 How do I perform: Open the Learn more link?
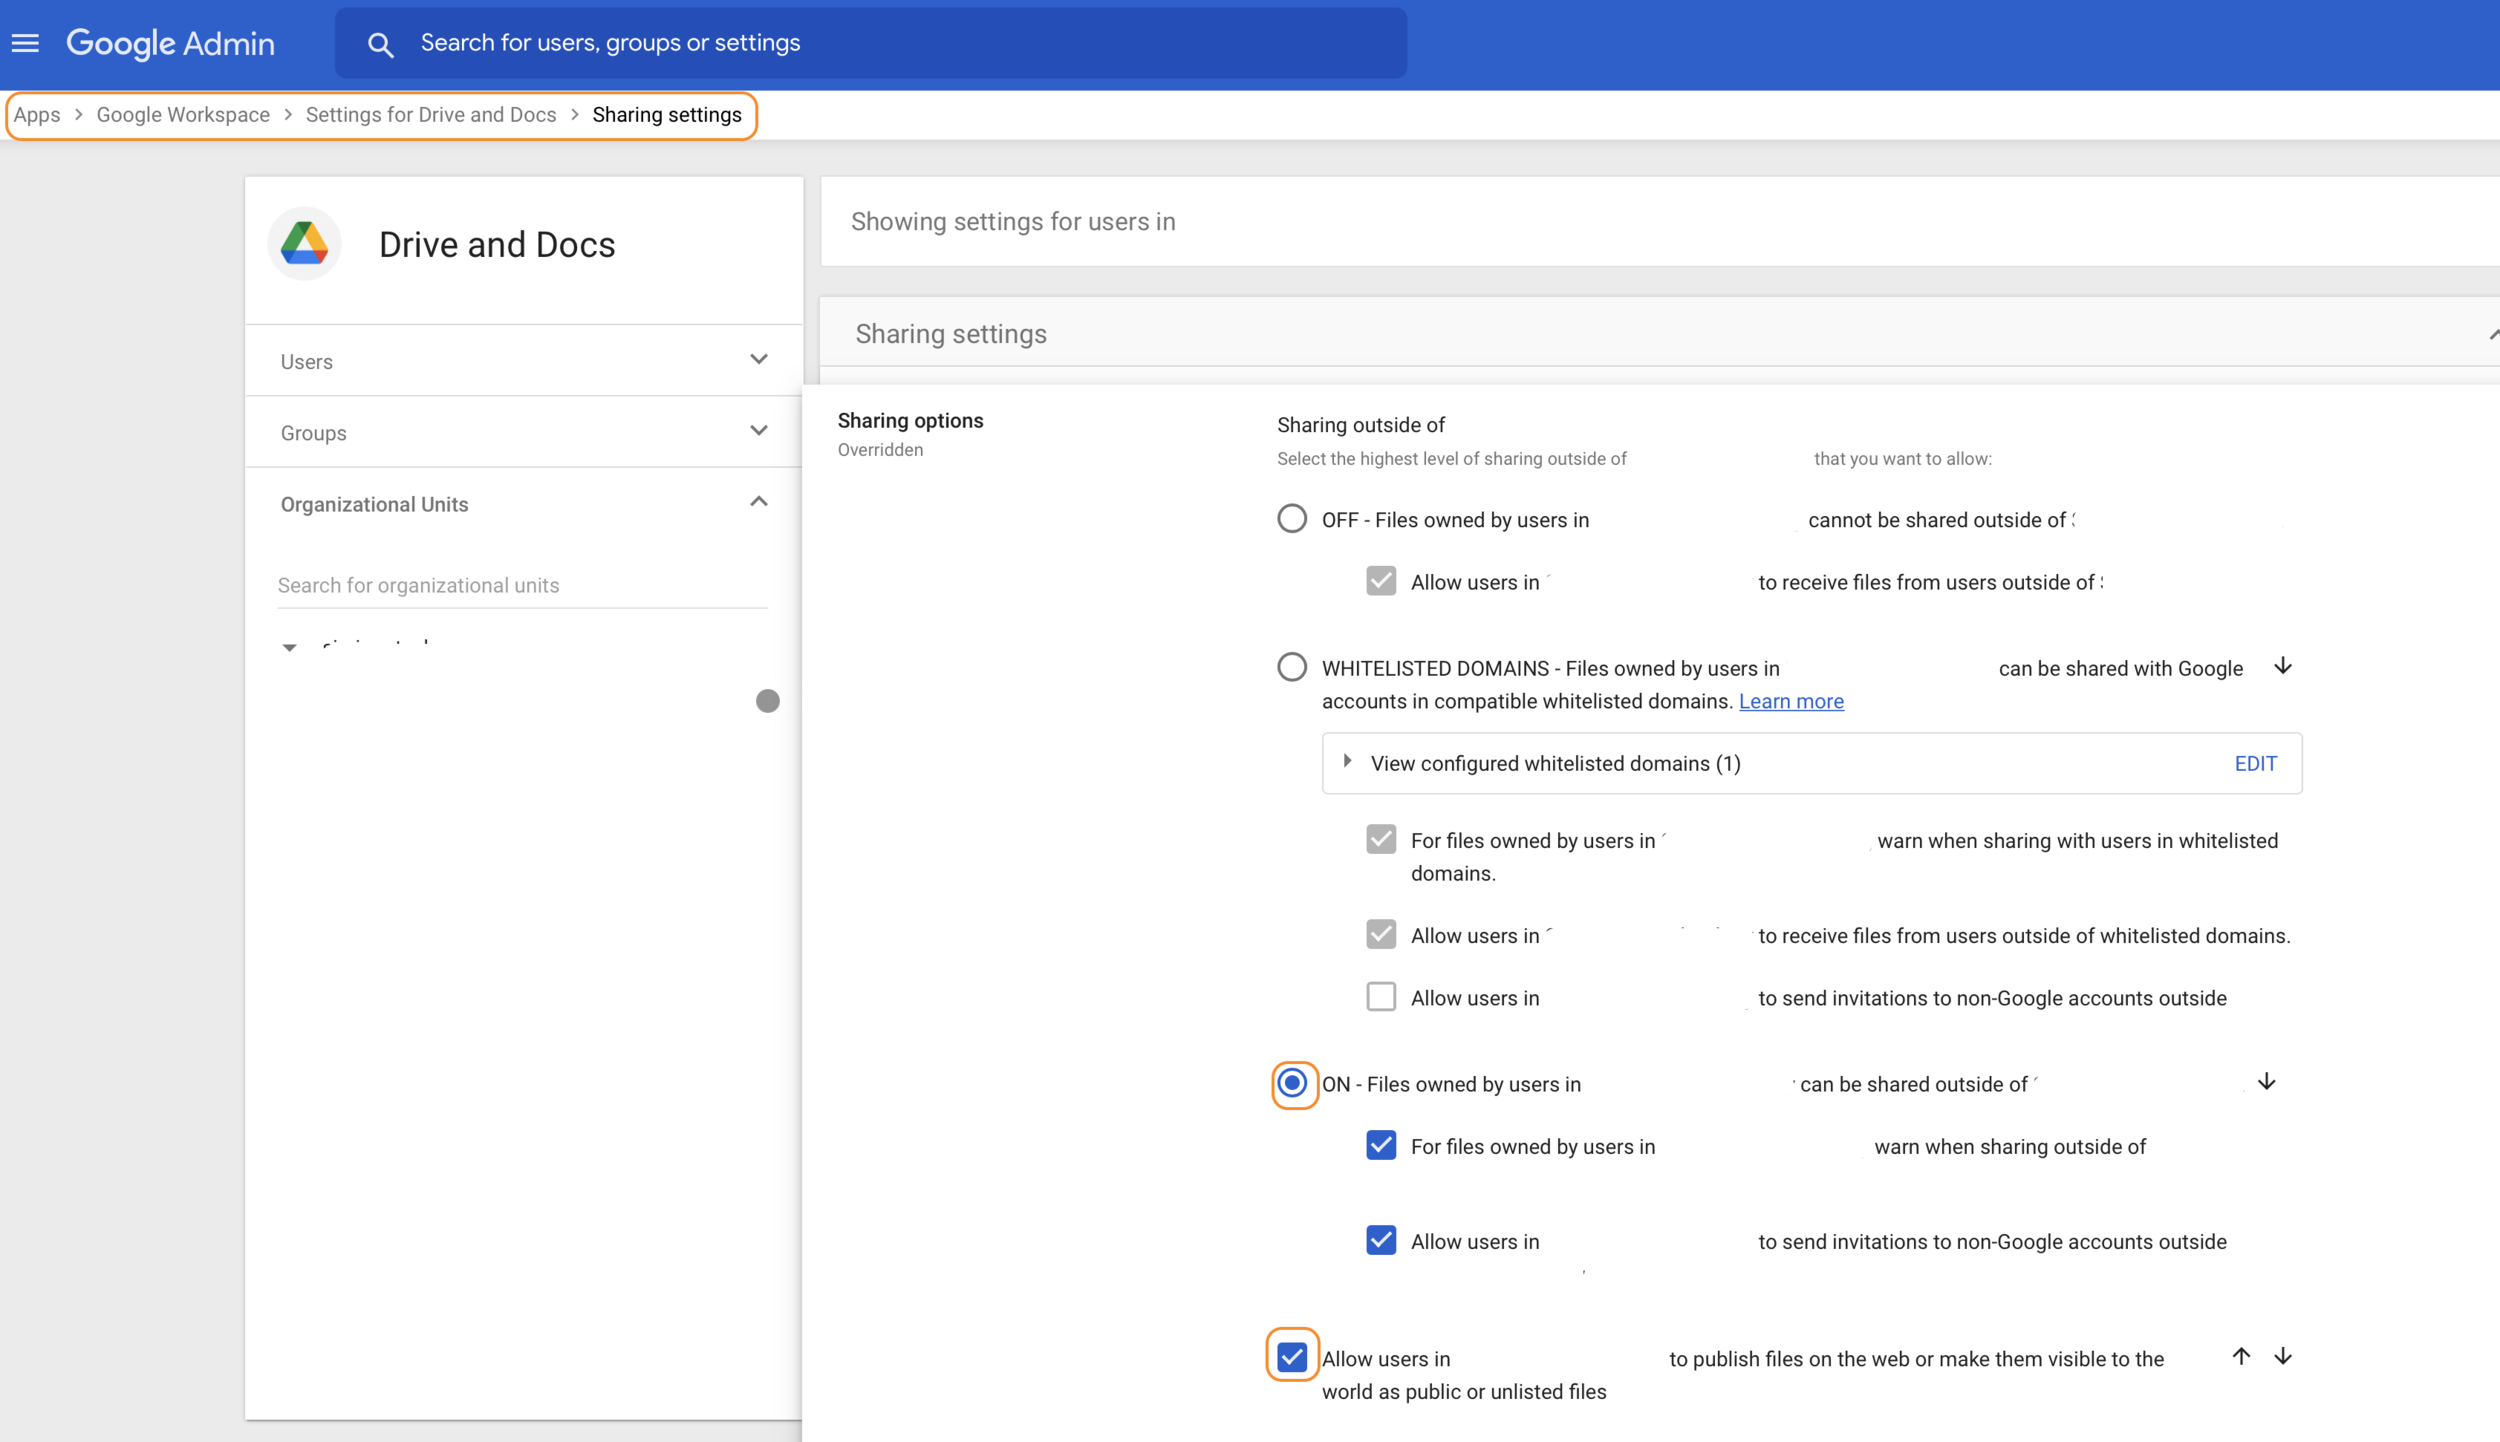(x=1791, y=702)
